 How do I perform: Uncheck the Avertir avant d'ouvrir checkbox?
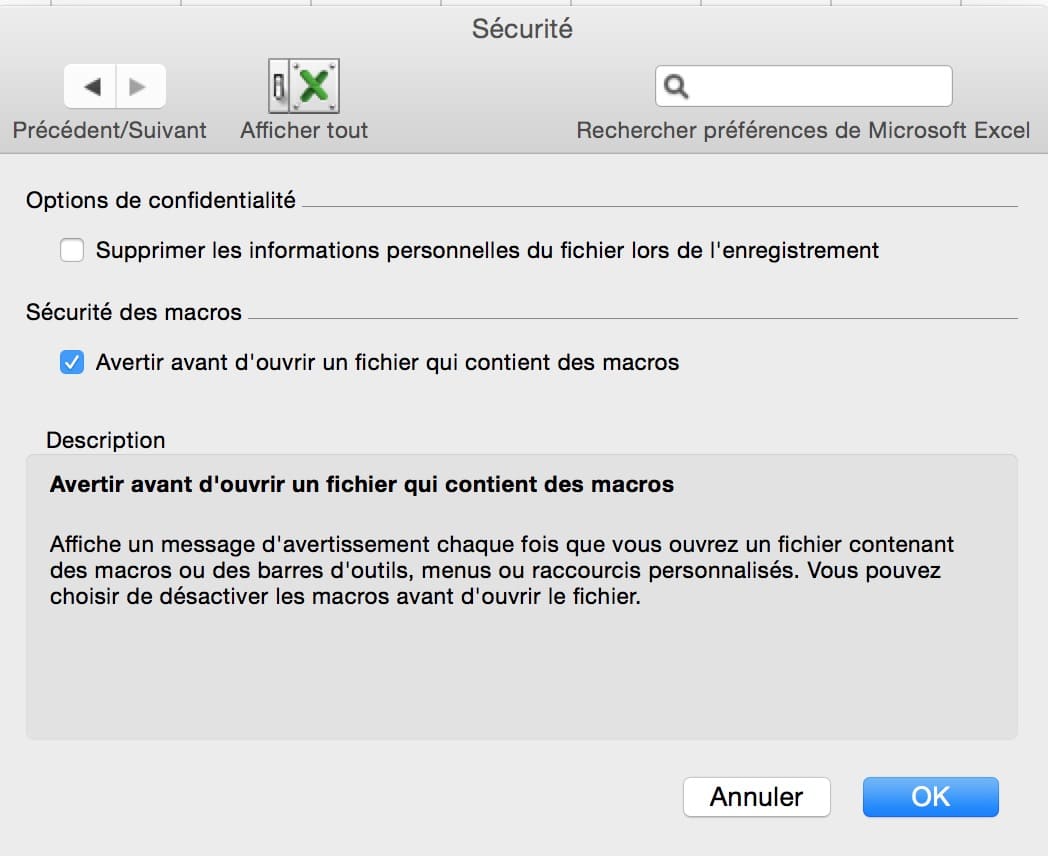click(72, 362)
